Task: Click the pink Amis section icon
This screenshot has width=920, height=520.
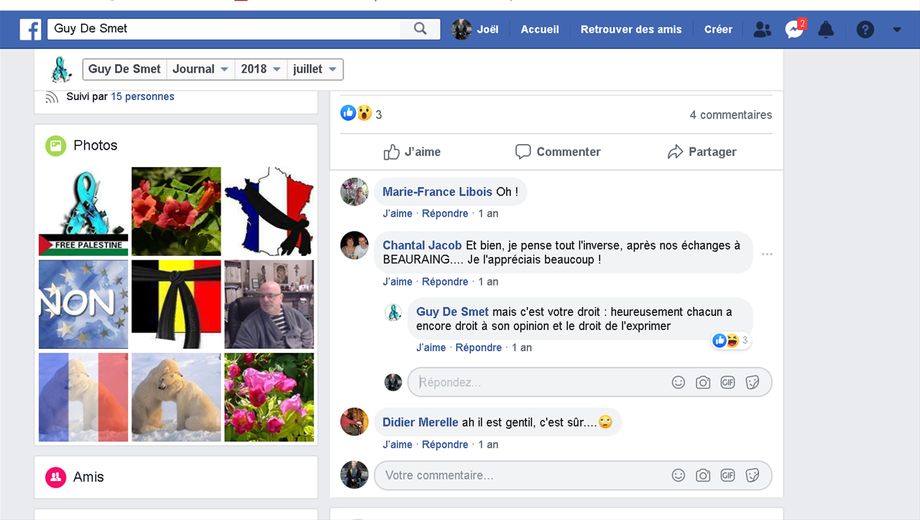Action: [56, 477]
